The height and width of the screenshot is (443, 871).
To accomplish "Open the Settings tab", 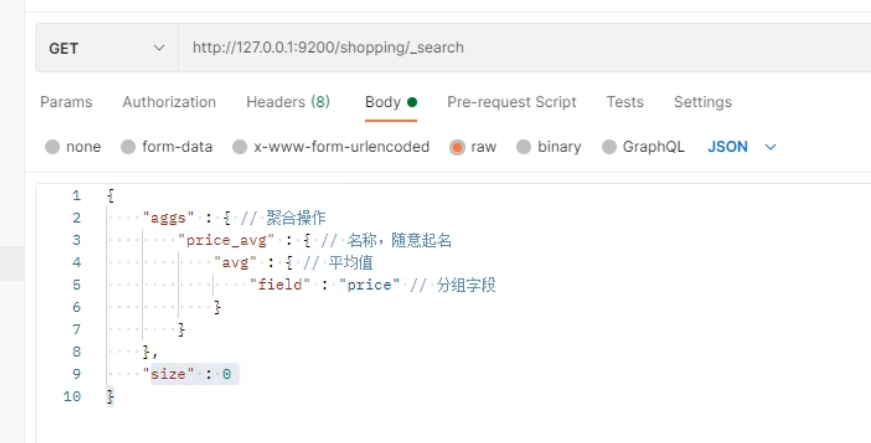I will [x=703, y=102].
